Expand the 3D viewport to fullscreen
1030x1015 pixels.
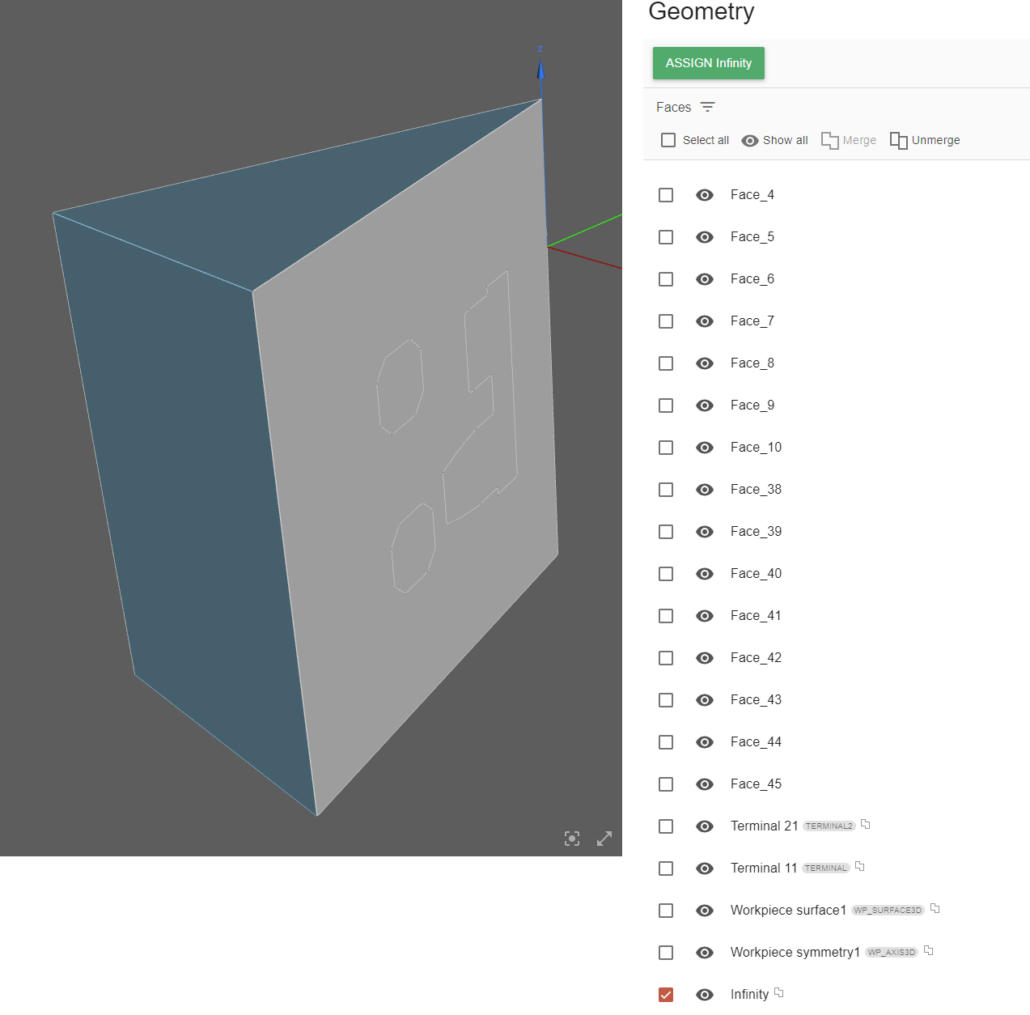coord(604,839)
